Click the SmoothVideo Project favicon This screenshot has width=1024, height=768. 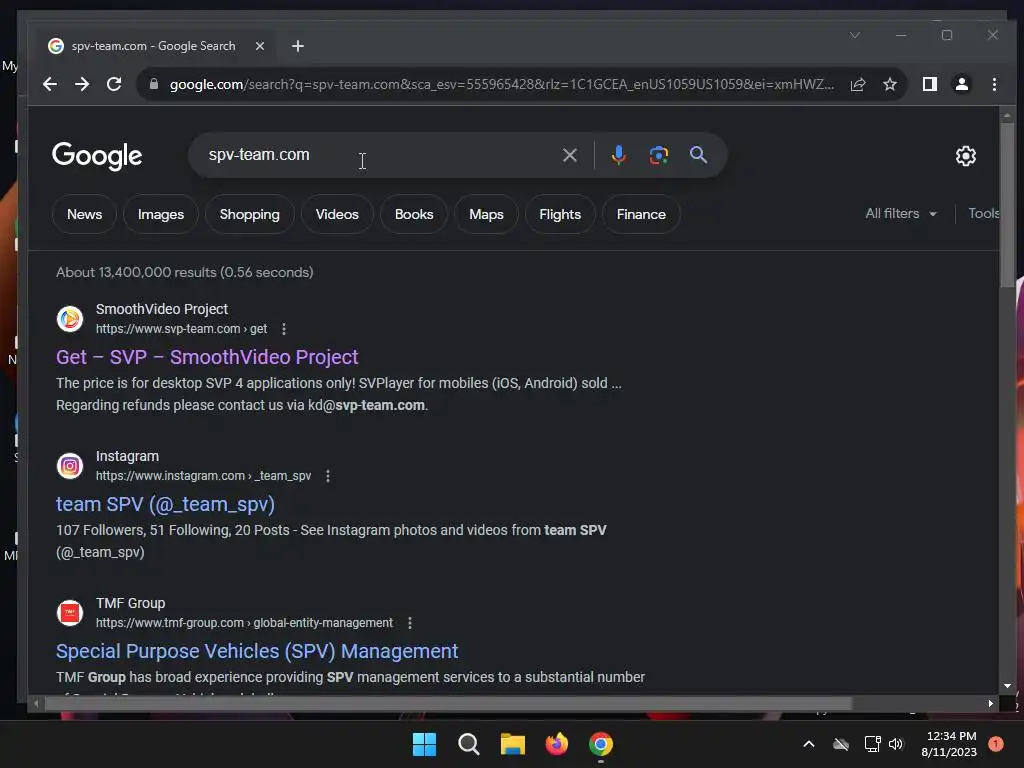70,319
